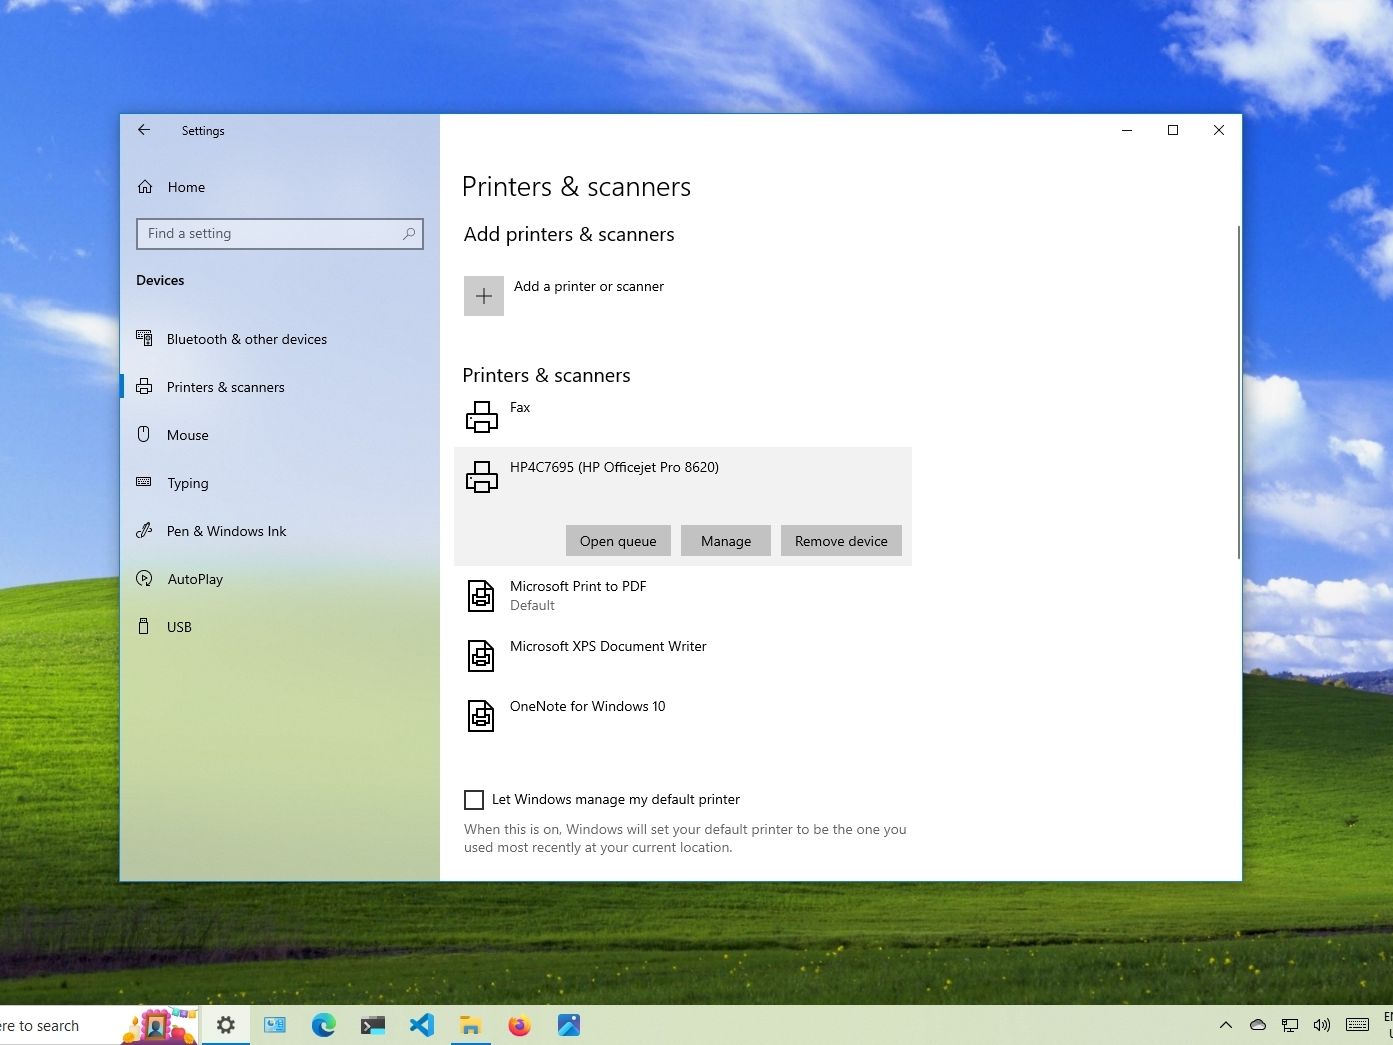
Task: Open Firefox from taskbar
Action: point(520,1025)
